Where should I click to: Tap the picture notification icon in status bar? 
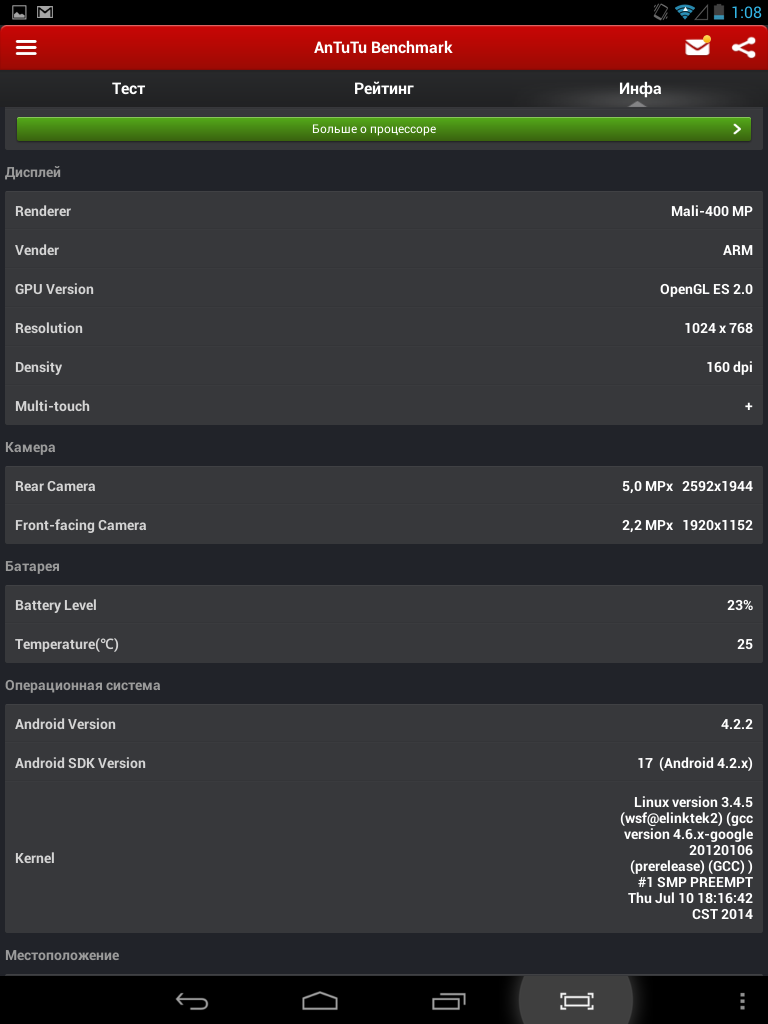pyautogui.click(x=19, y=11)
